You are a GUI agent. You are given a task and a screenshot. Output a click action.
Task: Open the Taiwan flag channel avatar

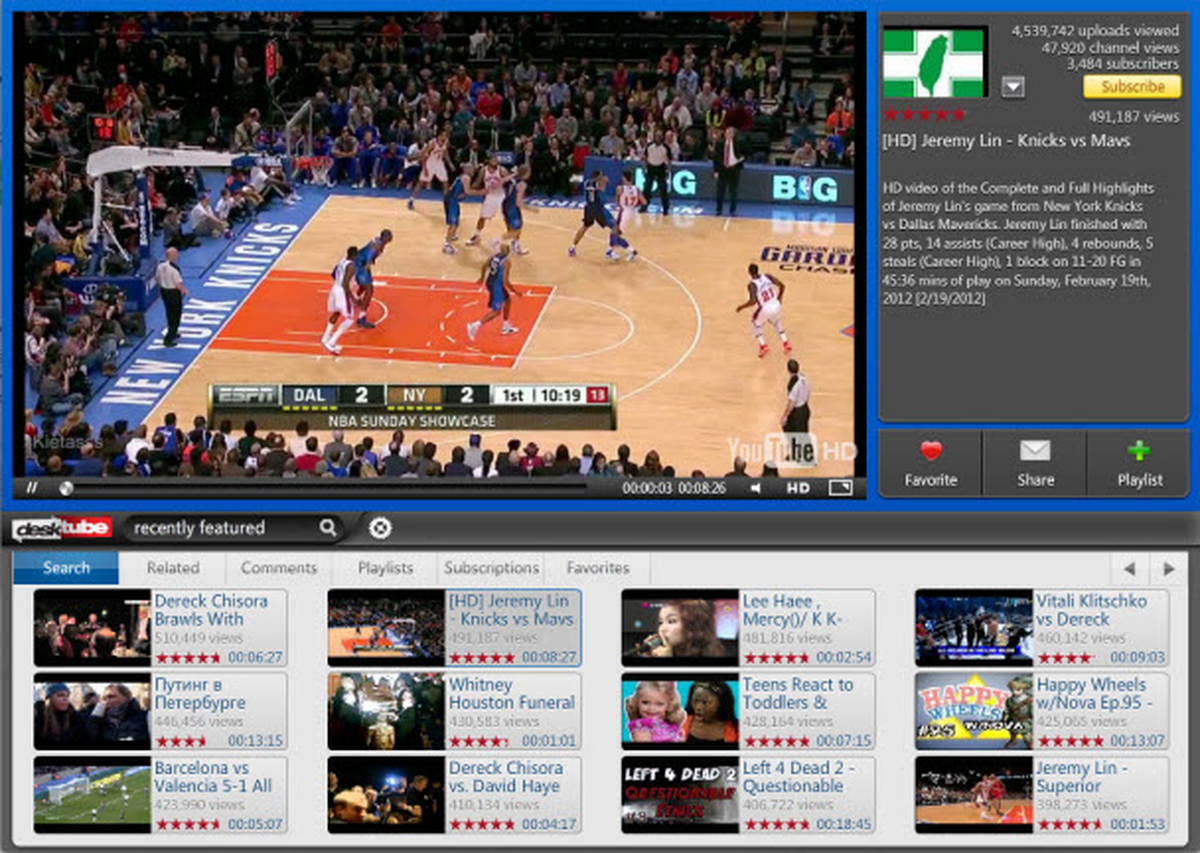pyautogui.click(x=935, y=62)
